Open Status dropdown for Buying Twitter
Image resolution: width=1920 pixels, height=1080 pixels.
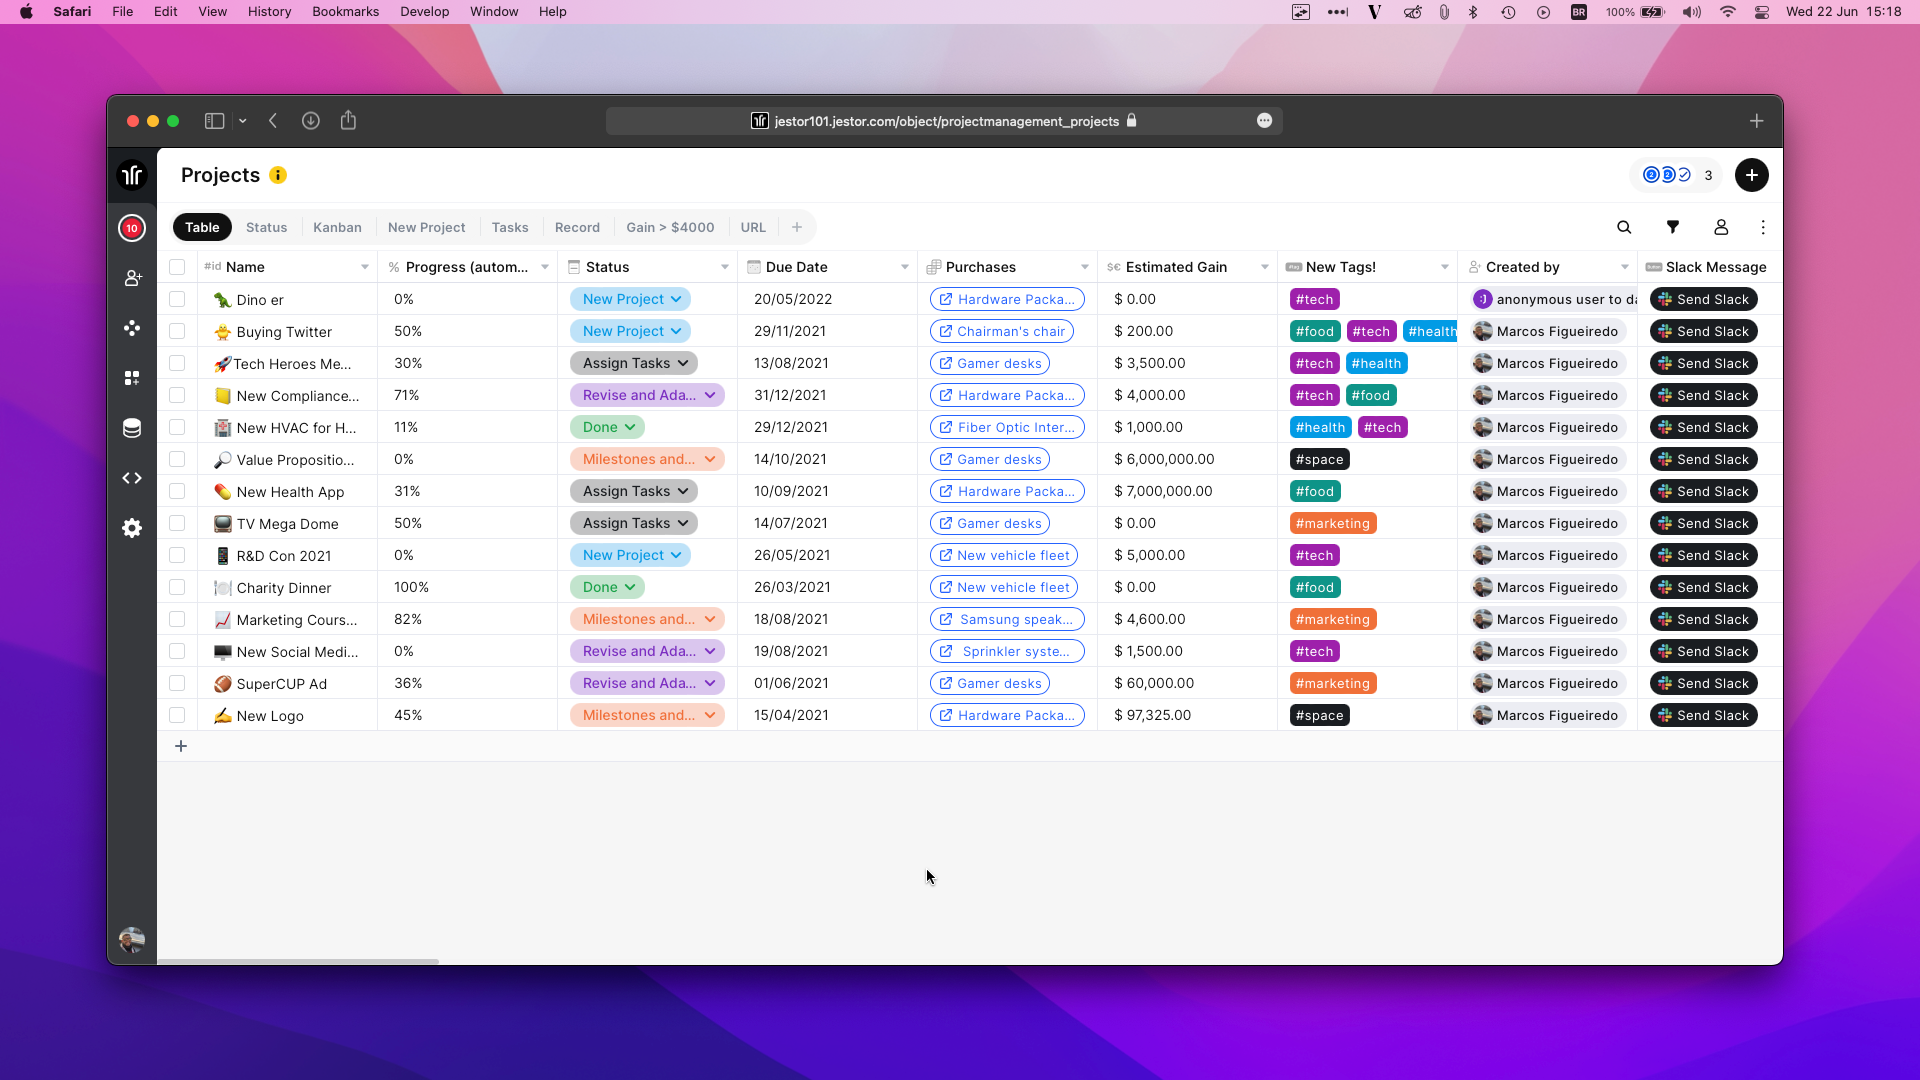(631, 331)
